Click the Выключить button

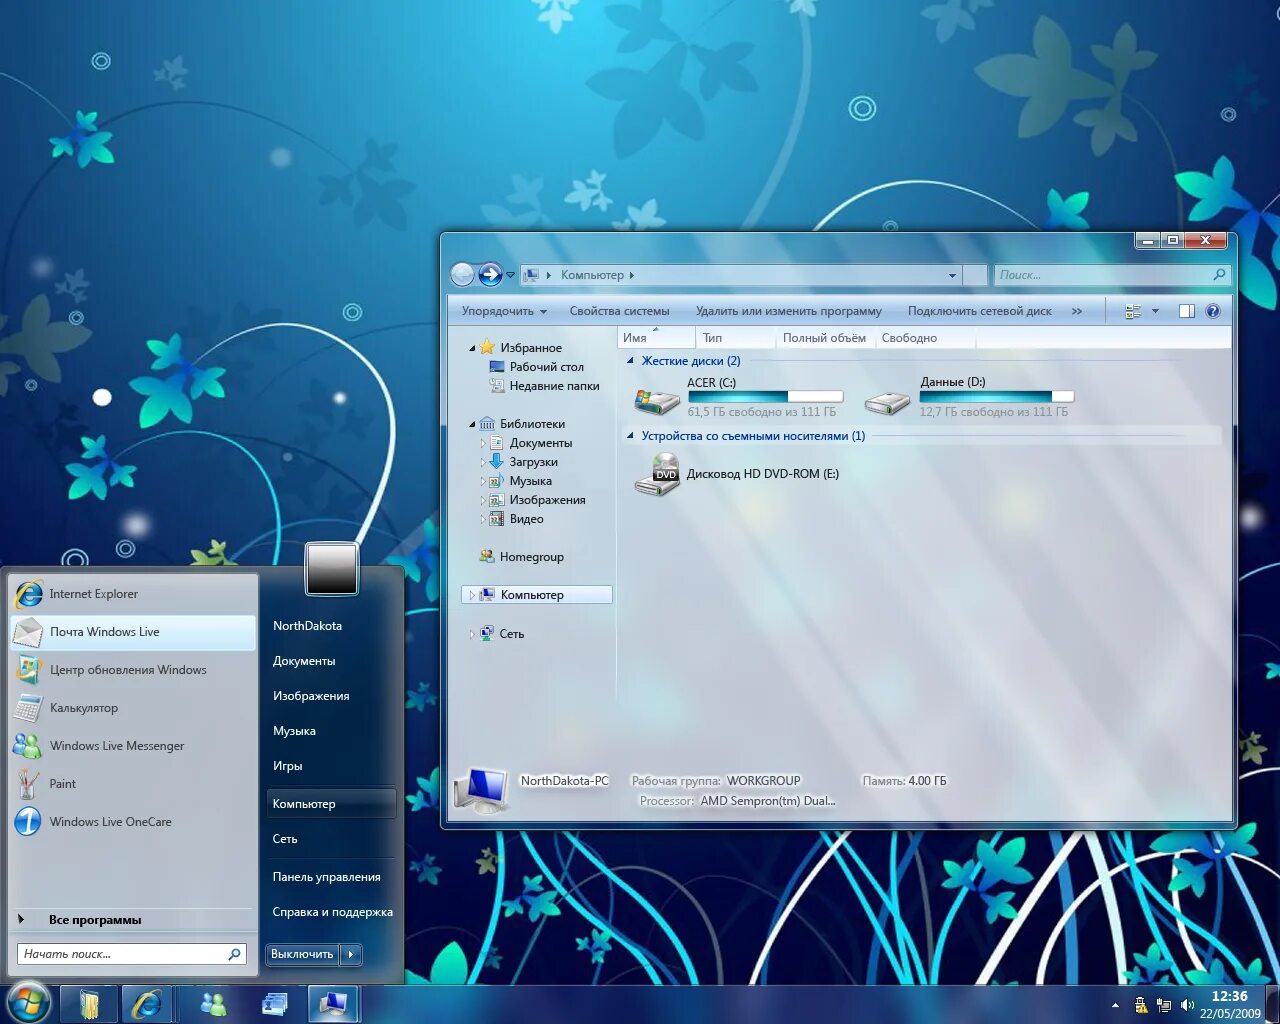(302, 954)
